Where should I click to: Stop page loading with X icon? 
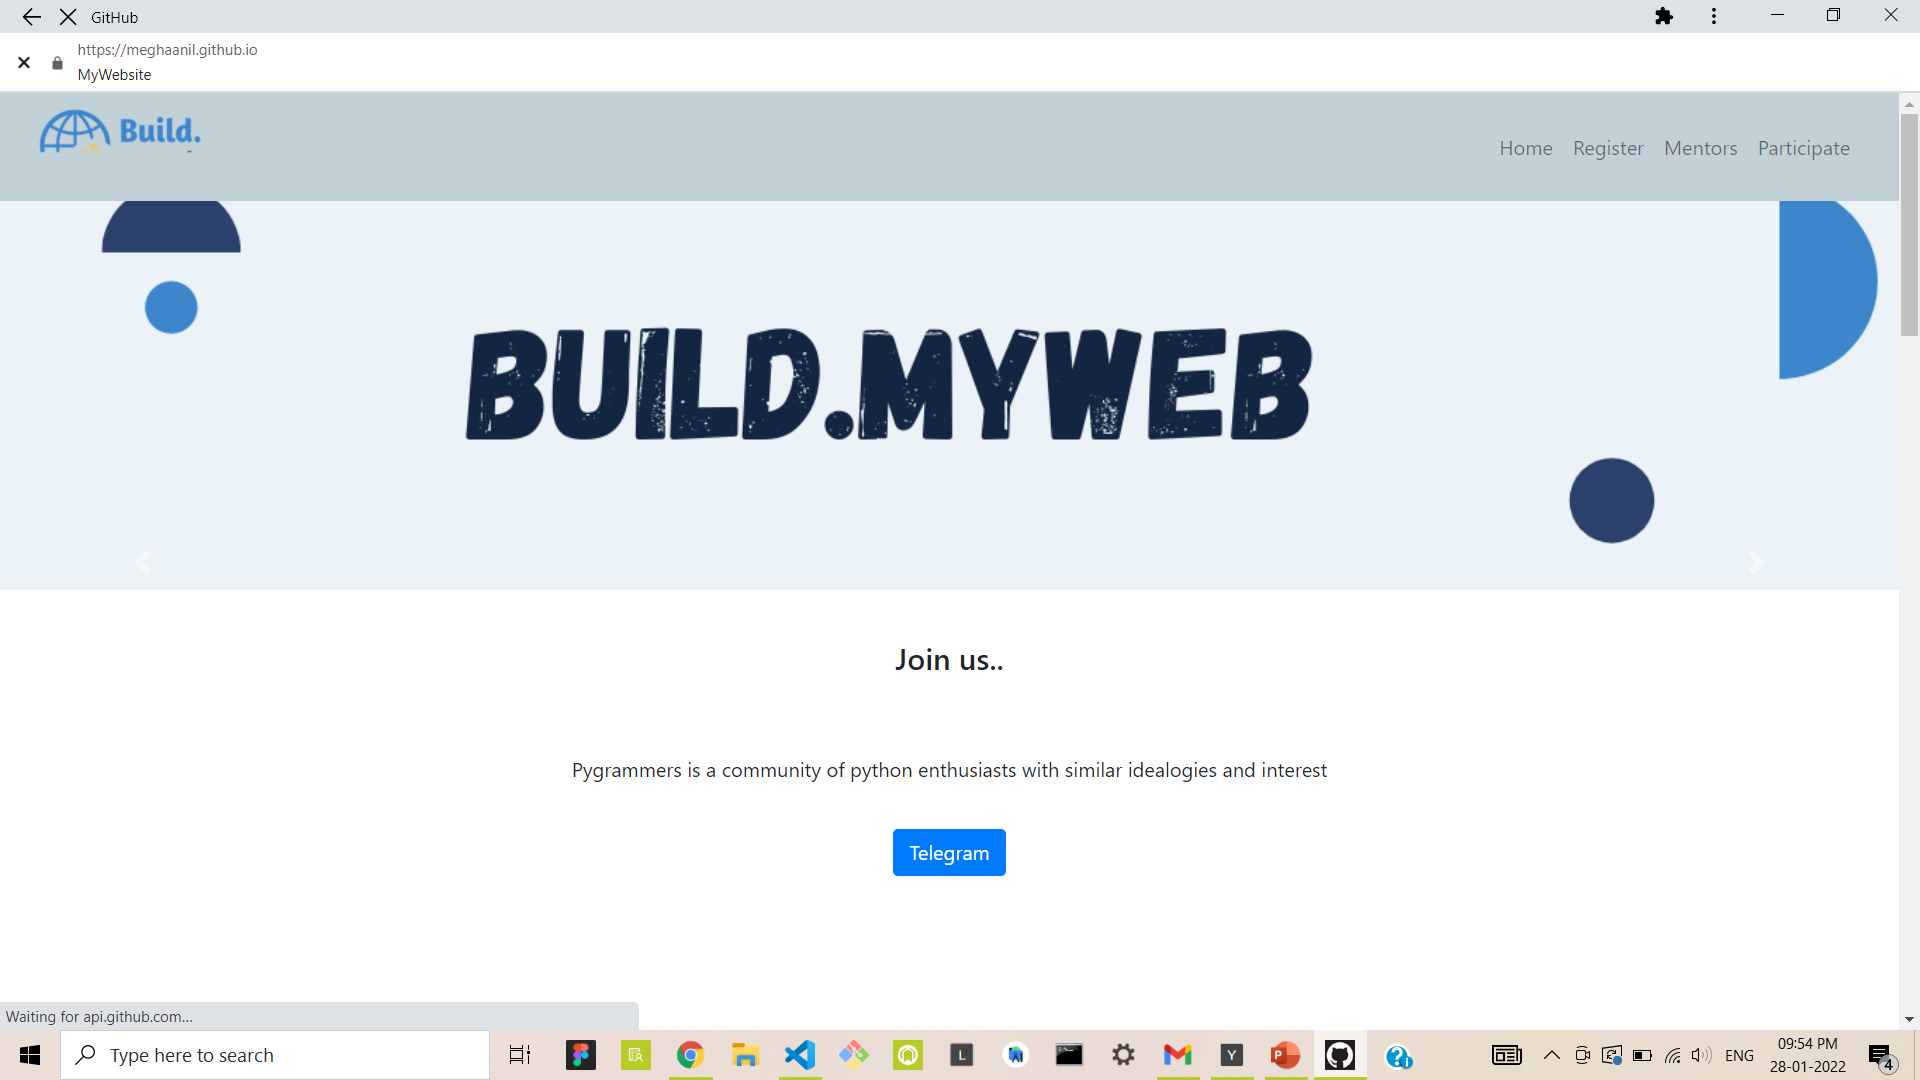click(68, 17)
